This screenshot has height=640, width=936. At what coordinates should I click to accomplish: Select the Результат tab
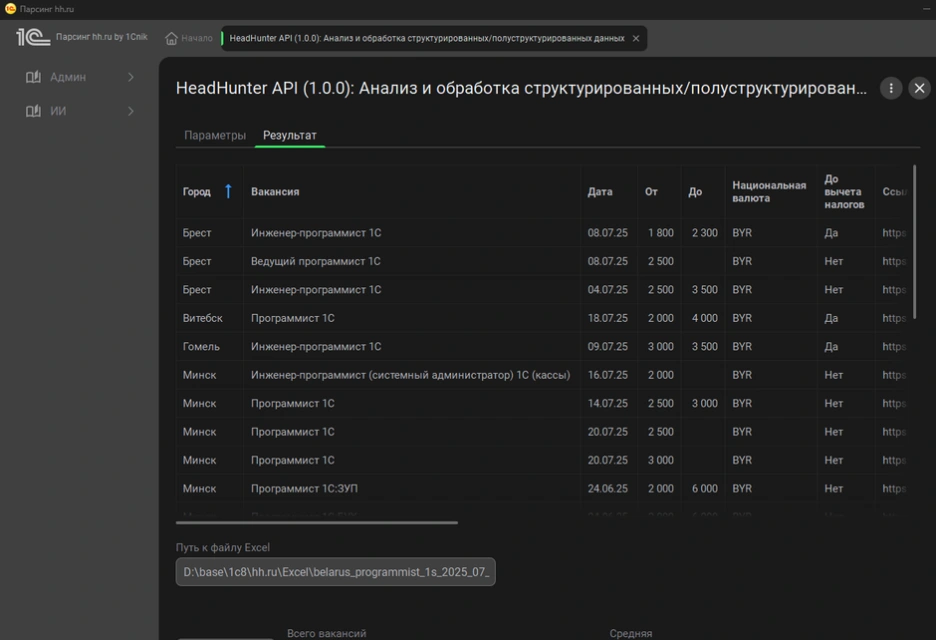[x=290, y=135]
